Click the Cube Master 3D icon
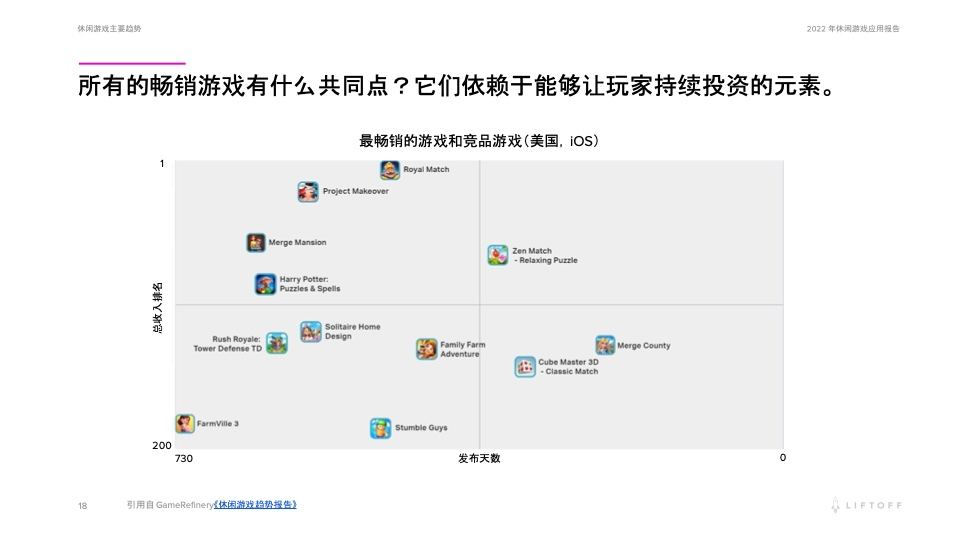This screenshot has height=540, width=960. tap(525, 367)
